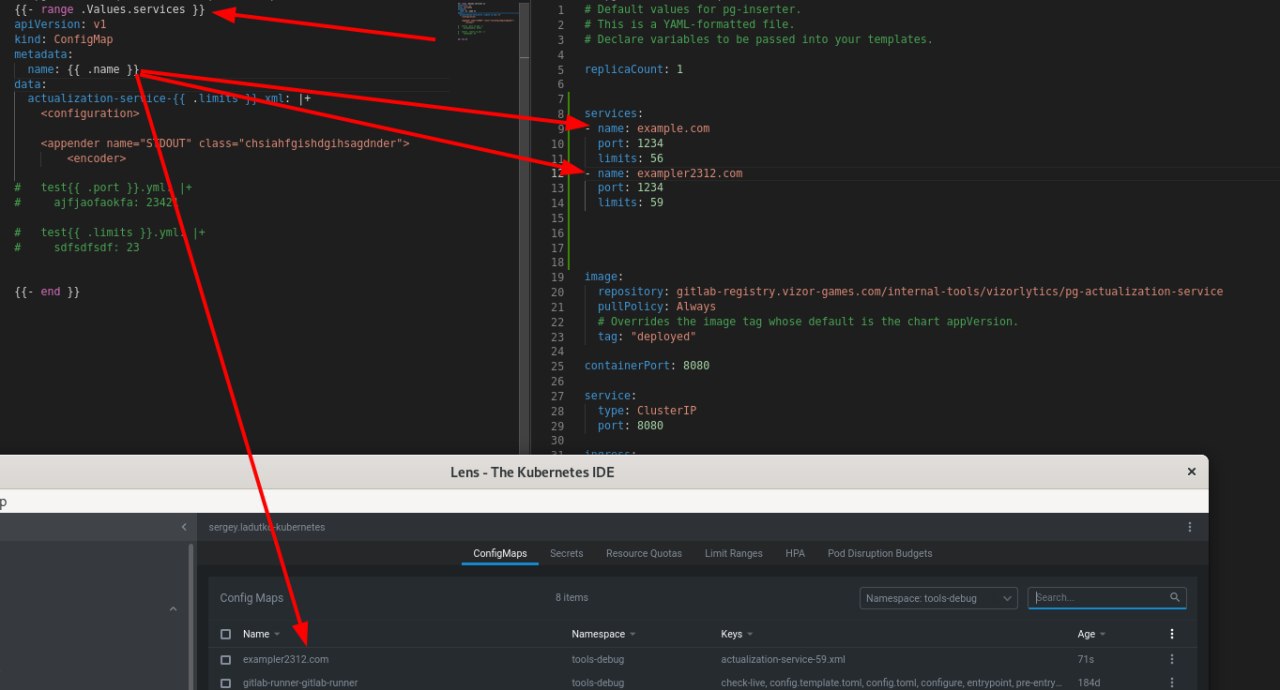Collapse the sidebar section with the up chevron

point(172,609)
